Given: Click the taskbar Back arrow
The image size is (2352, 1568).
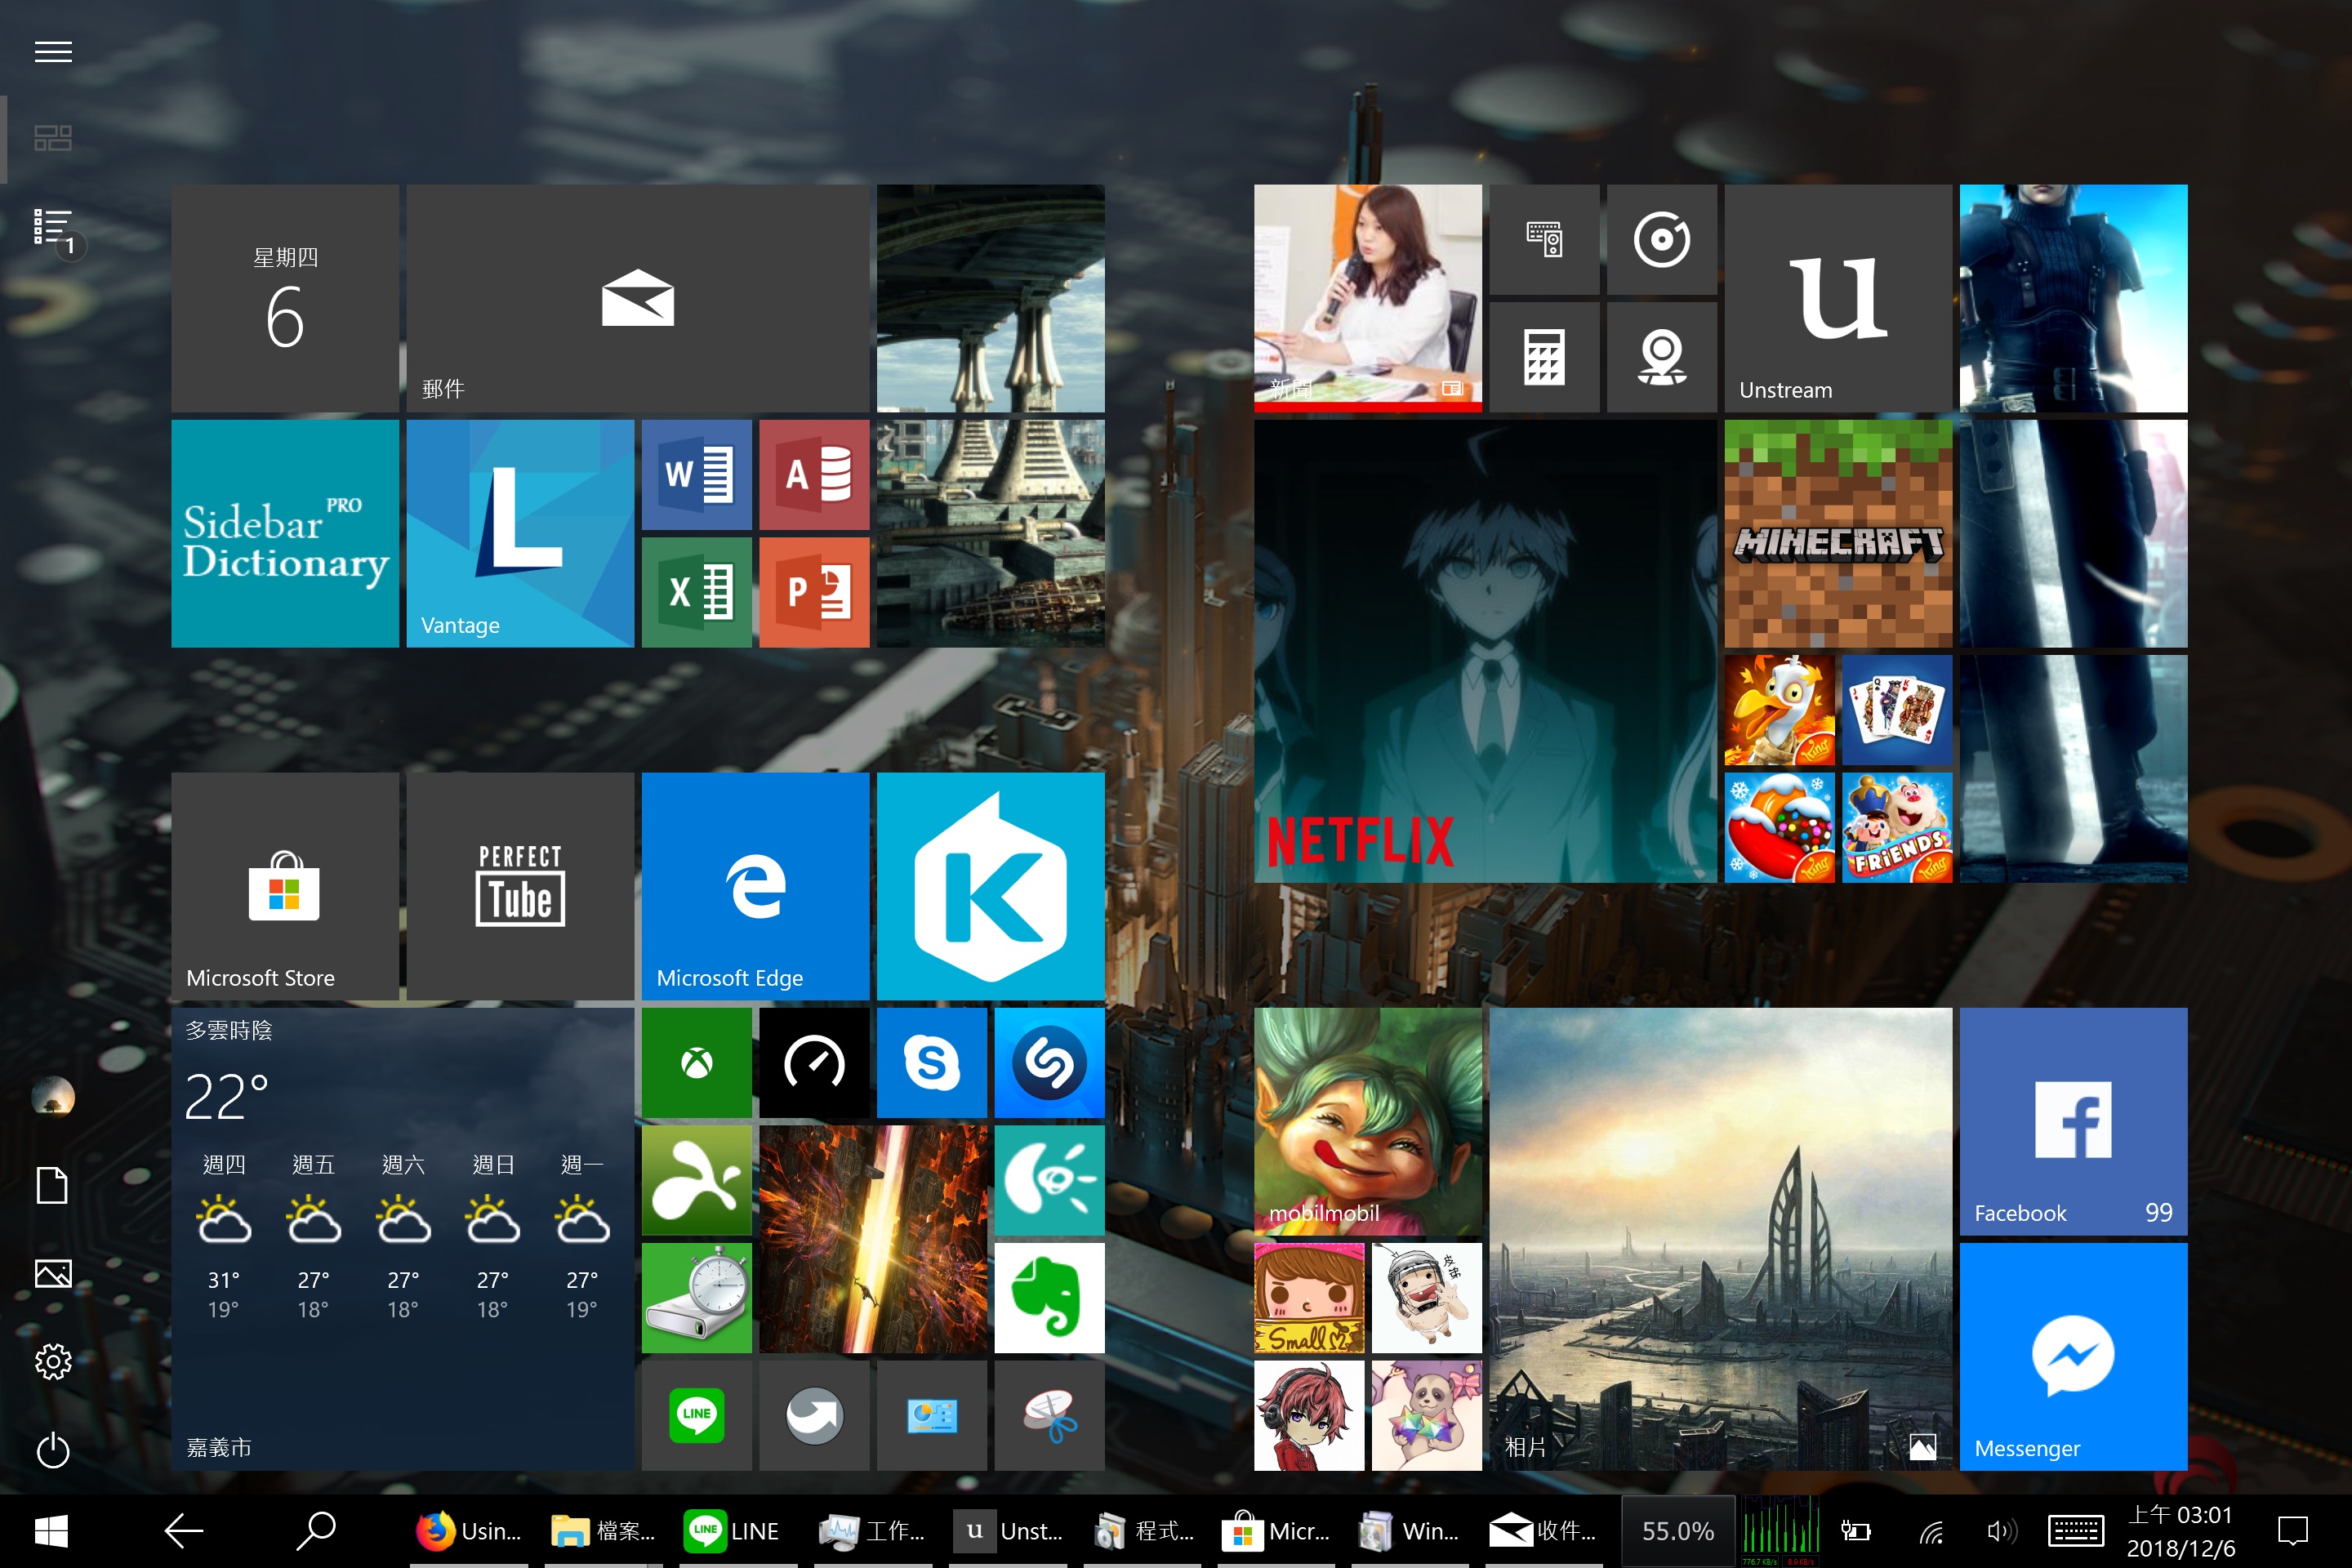Looking at the screenshot, I should pyautogui.click(x=184, y=1531).
